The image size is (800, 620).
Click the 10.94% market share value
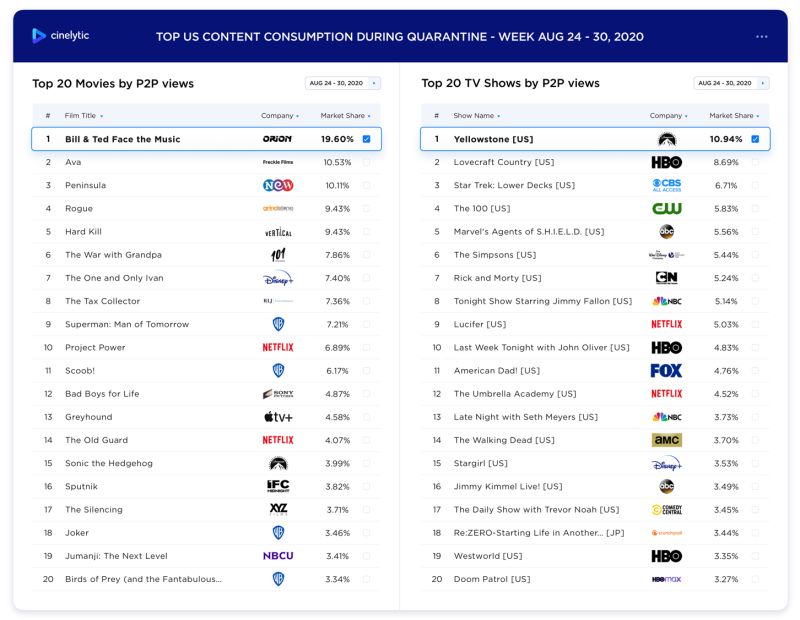726,139
